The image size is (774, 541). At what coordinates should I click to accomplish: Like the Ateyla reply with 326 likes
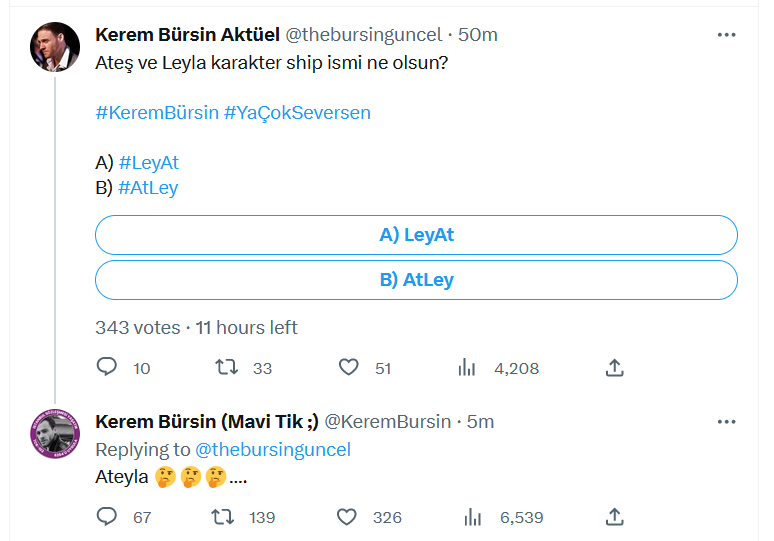(347, 517)
